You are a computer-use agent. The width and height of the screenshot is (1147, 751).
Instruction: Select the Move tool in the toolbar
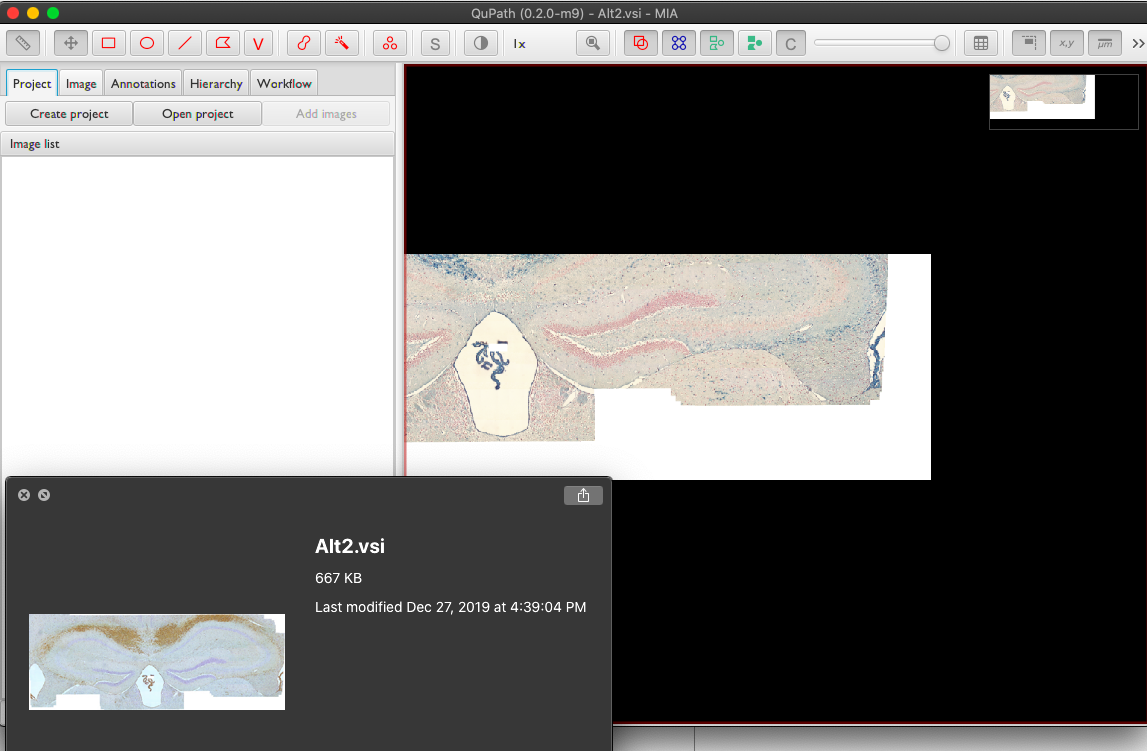70,43
